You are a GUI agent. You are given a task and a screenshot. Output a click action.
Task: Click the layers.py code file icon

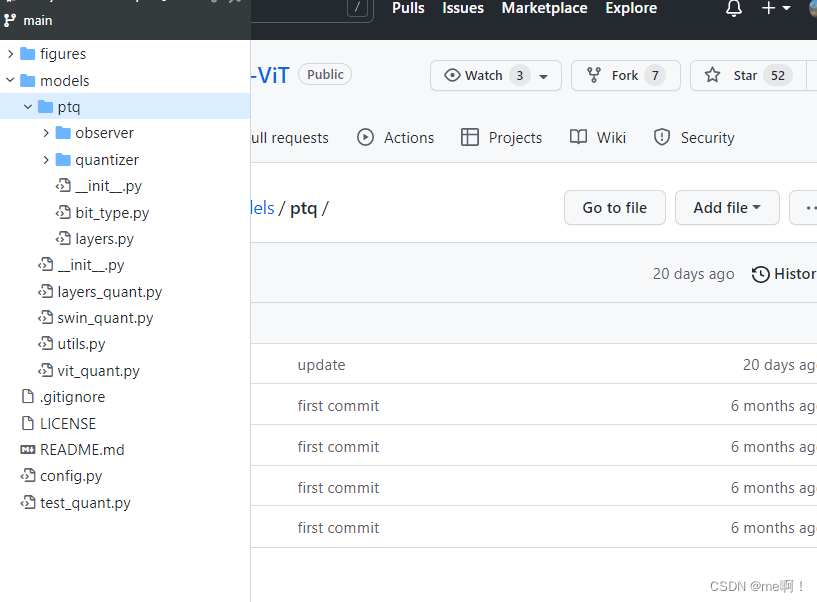63,238
